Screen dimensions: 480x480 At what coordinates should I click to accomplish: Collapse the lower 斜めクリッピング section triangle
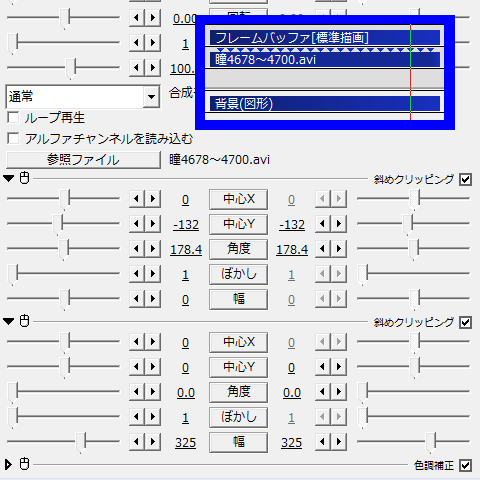[9, 322]
